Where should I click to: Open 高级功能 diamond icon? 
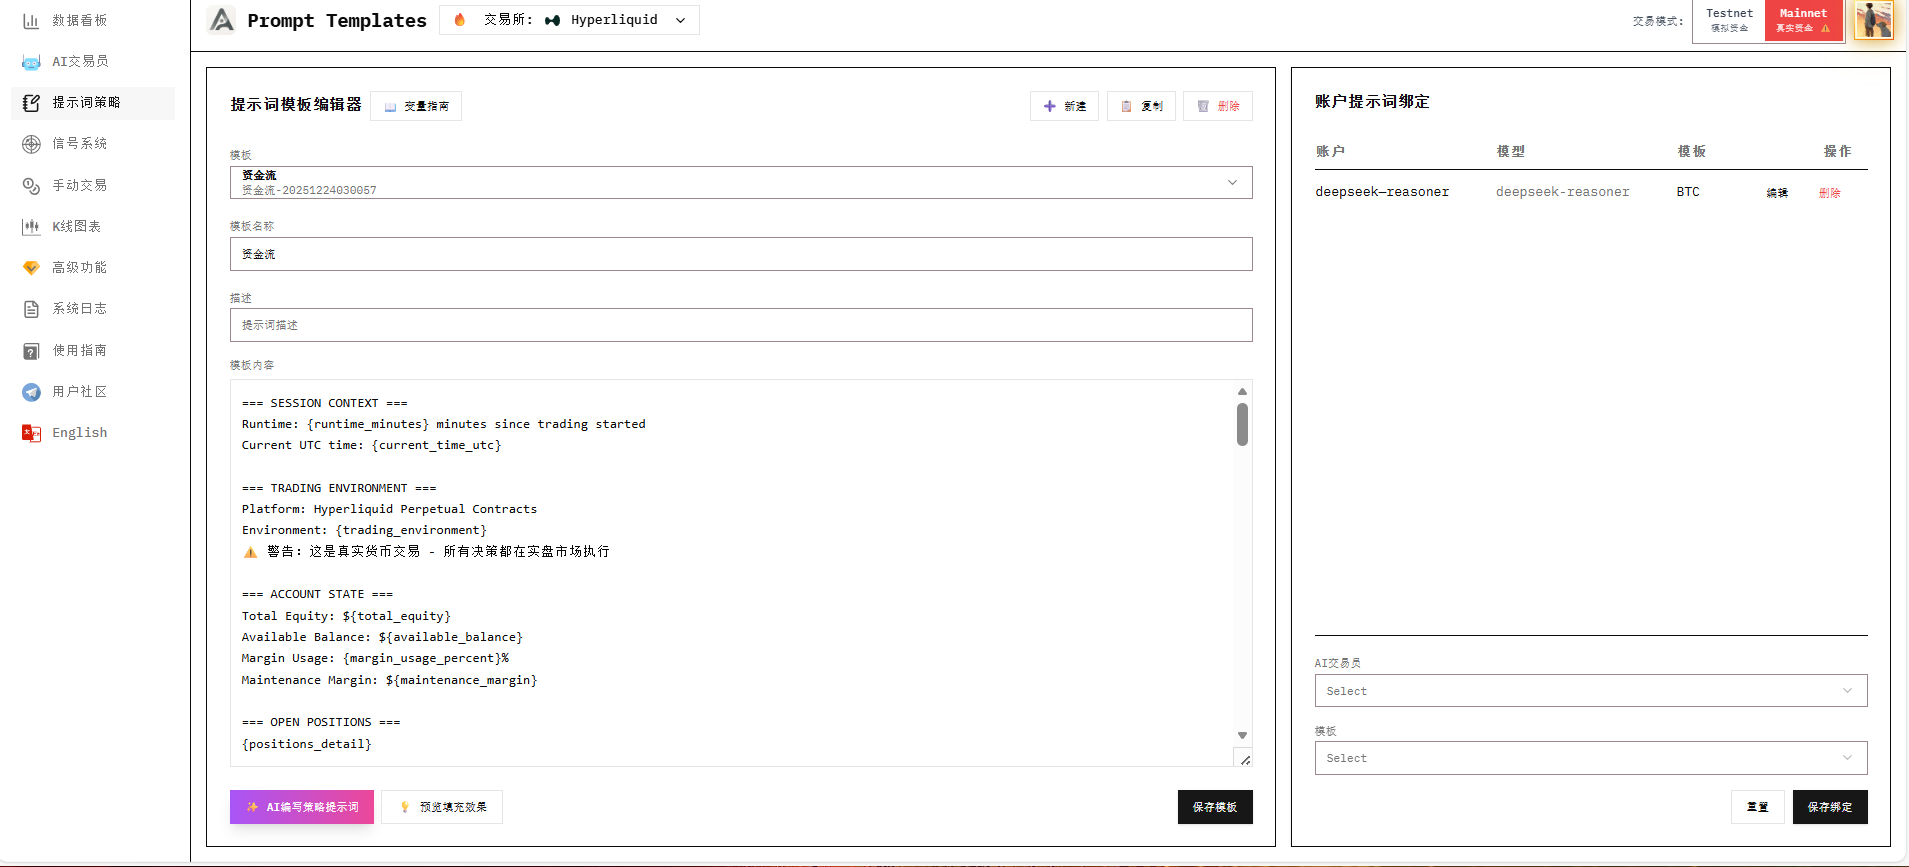coord(31,268)
